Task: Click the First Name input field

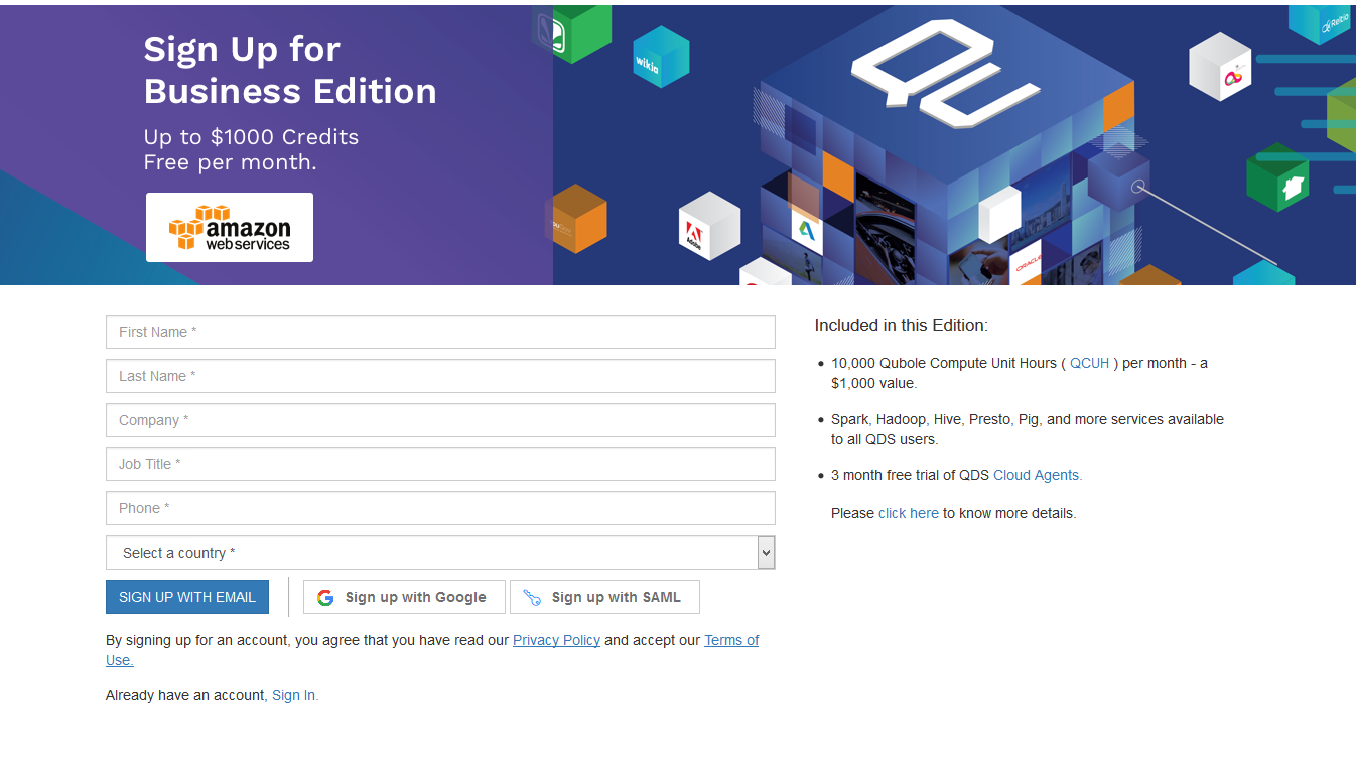Action: click(440, 332)
